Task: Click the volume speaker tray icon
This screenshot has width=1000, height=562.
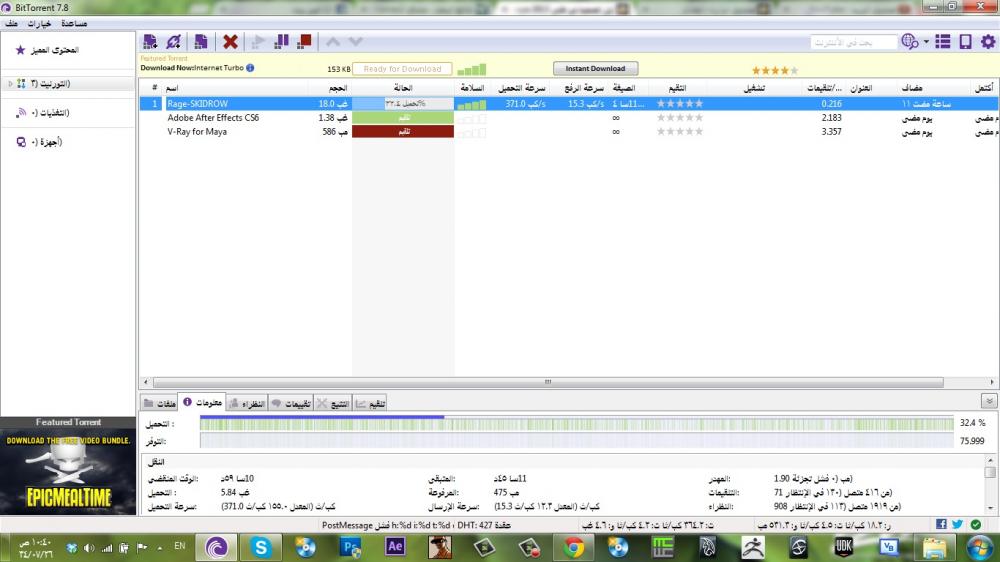Action: (x=89, y=547)
